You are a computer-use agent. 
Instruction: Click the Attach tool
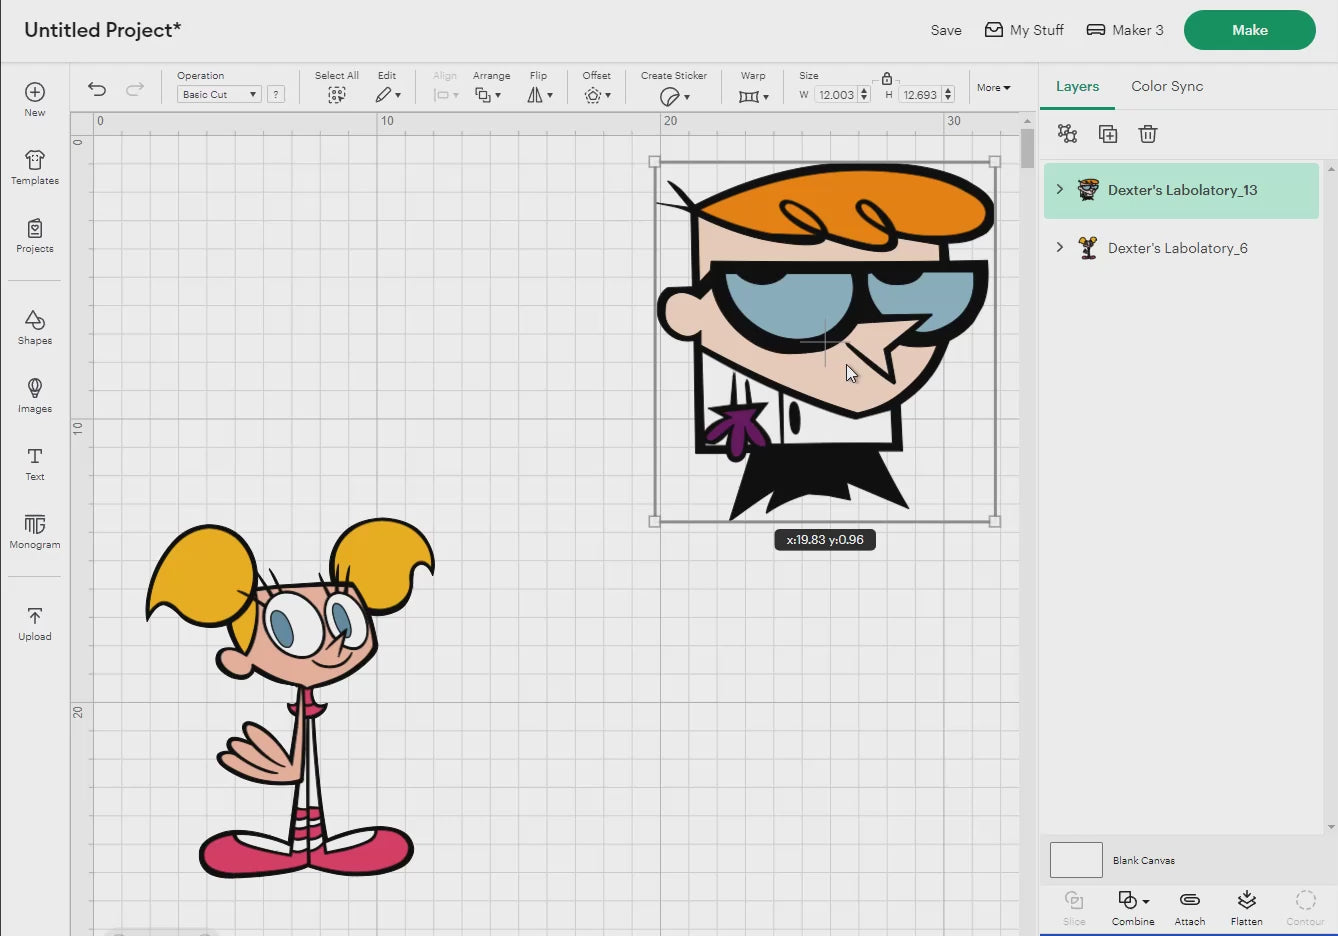click(1190, 907)
